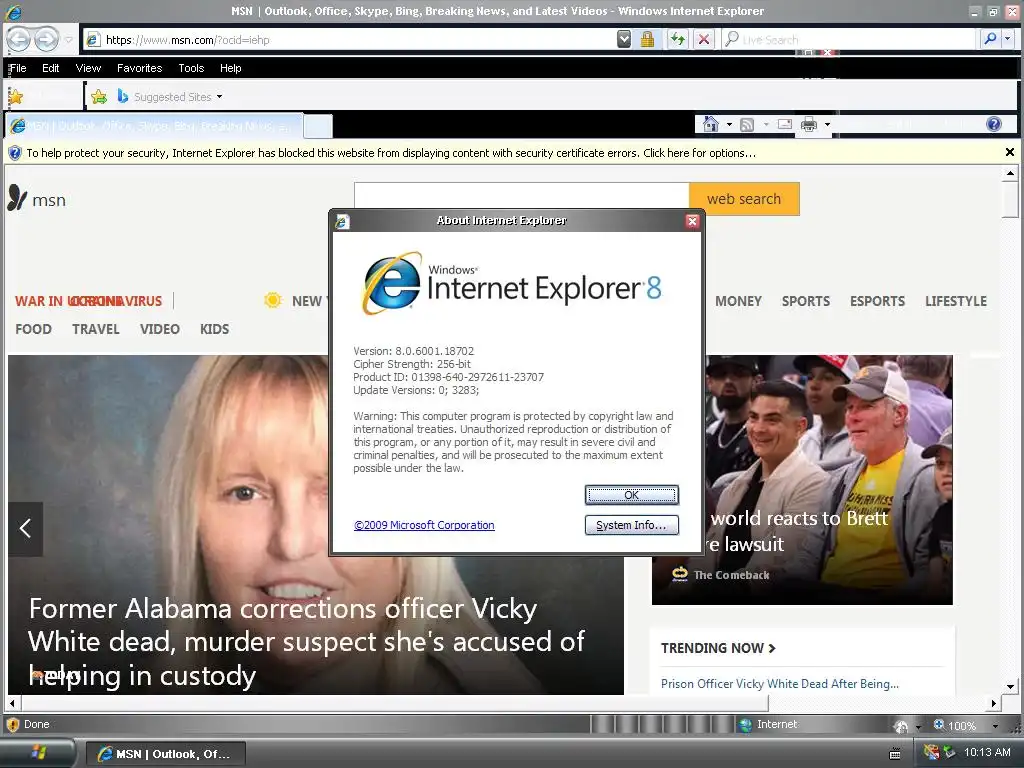
Task: Open the Brett Favre lawsuit story thumbnail
Action: click(x=828, y=479)
